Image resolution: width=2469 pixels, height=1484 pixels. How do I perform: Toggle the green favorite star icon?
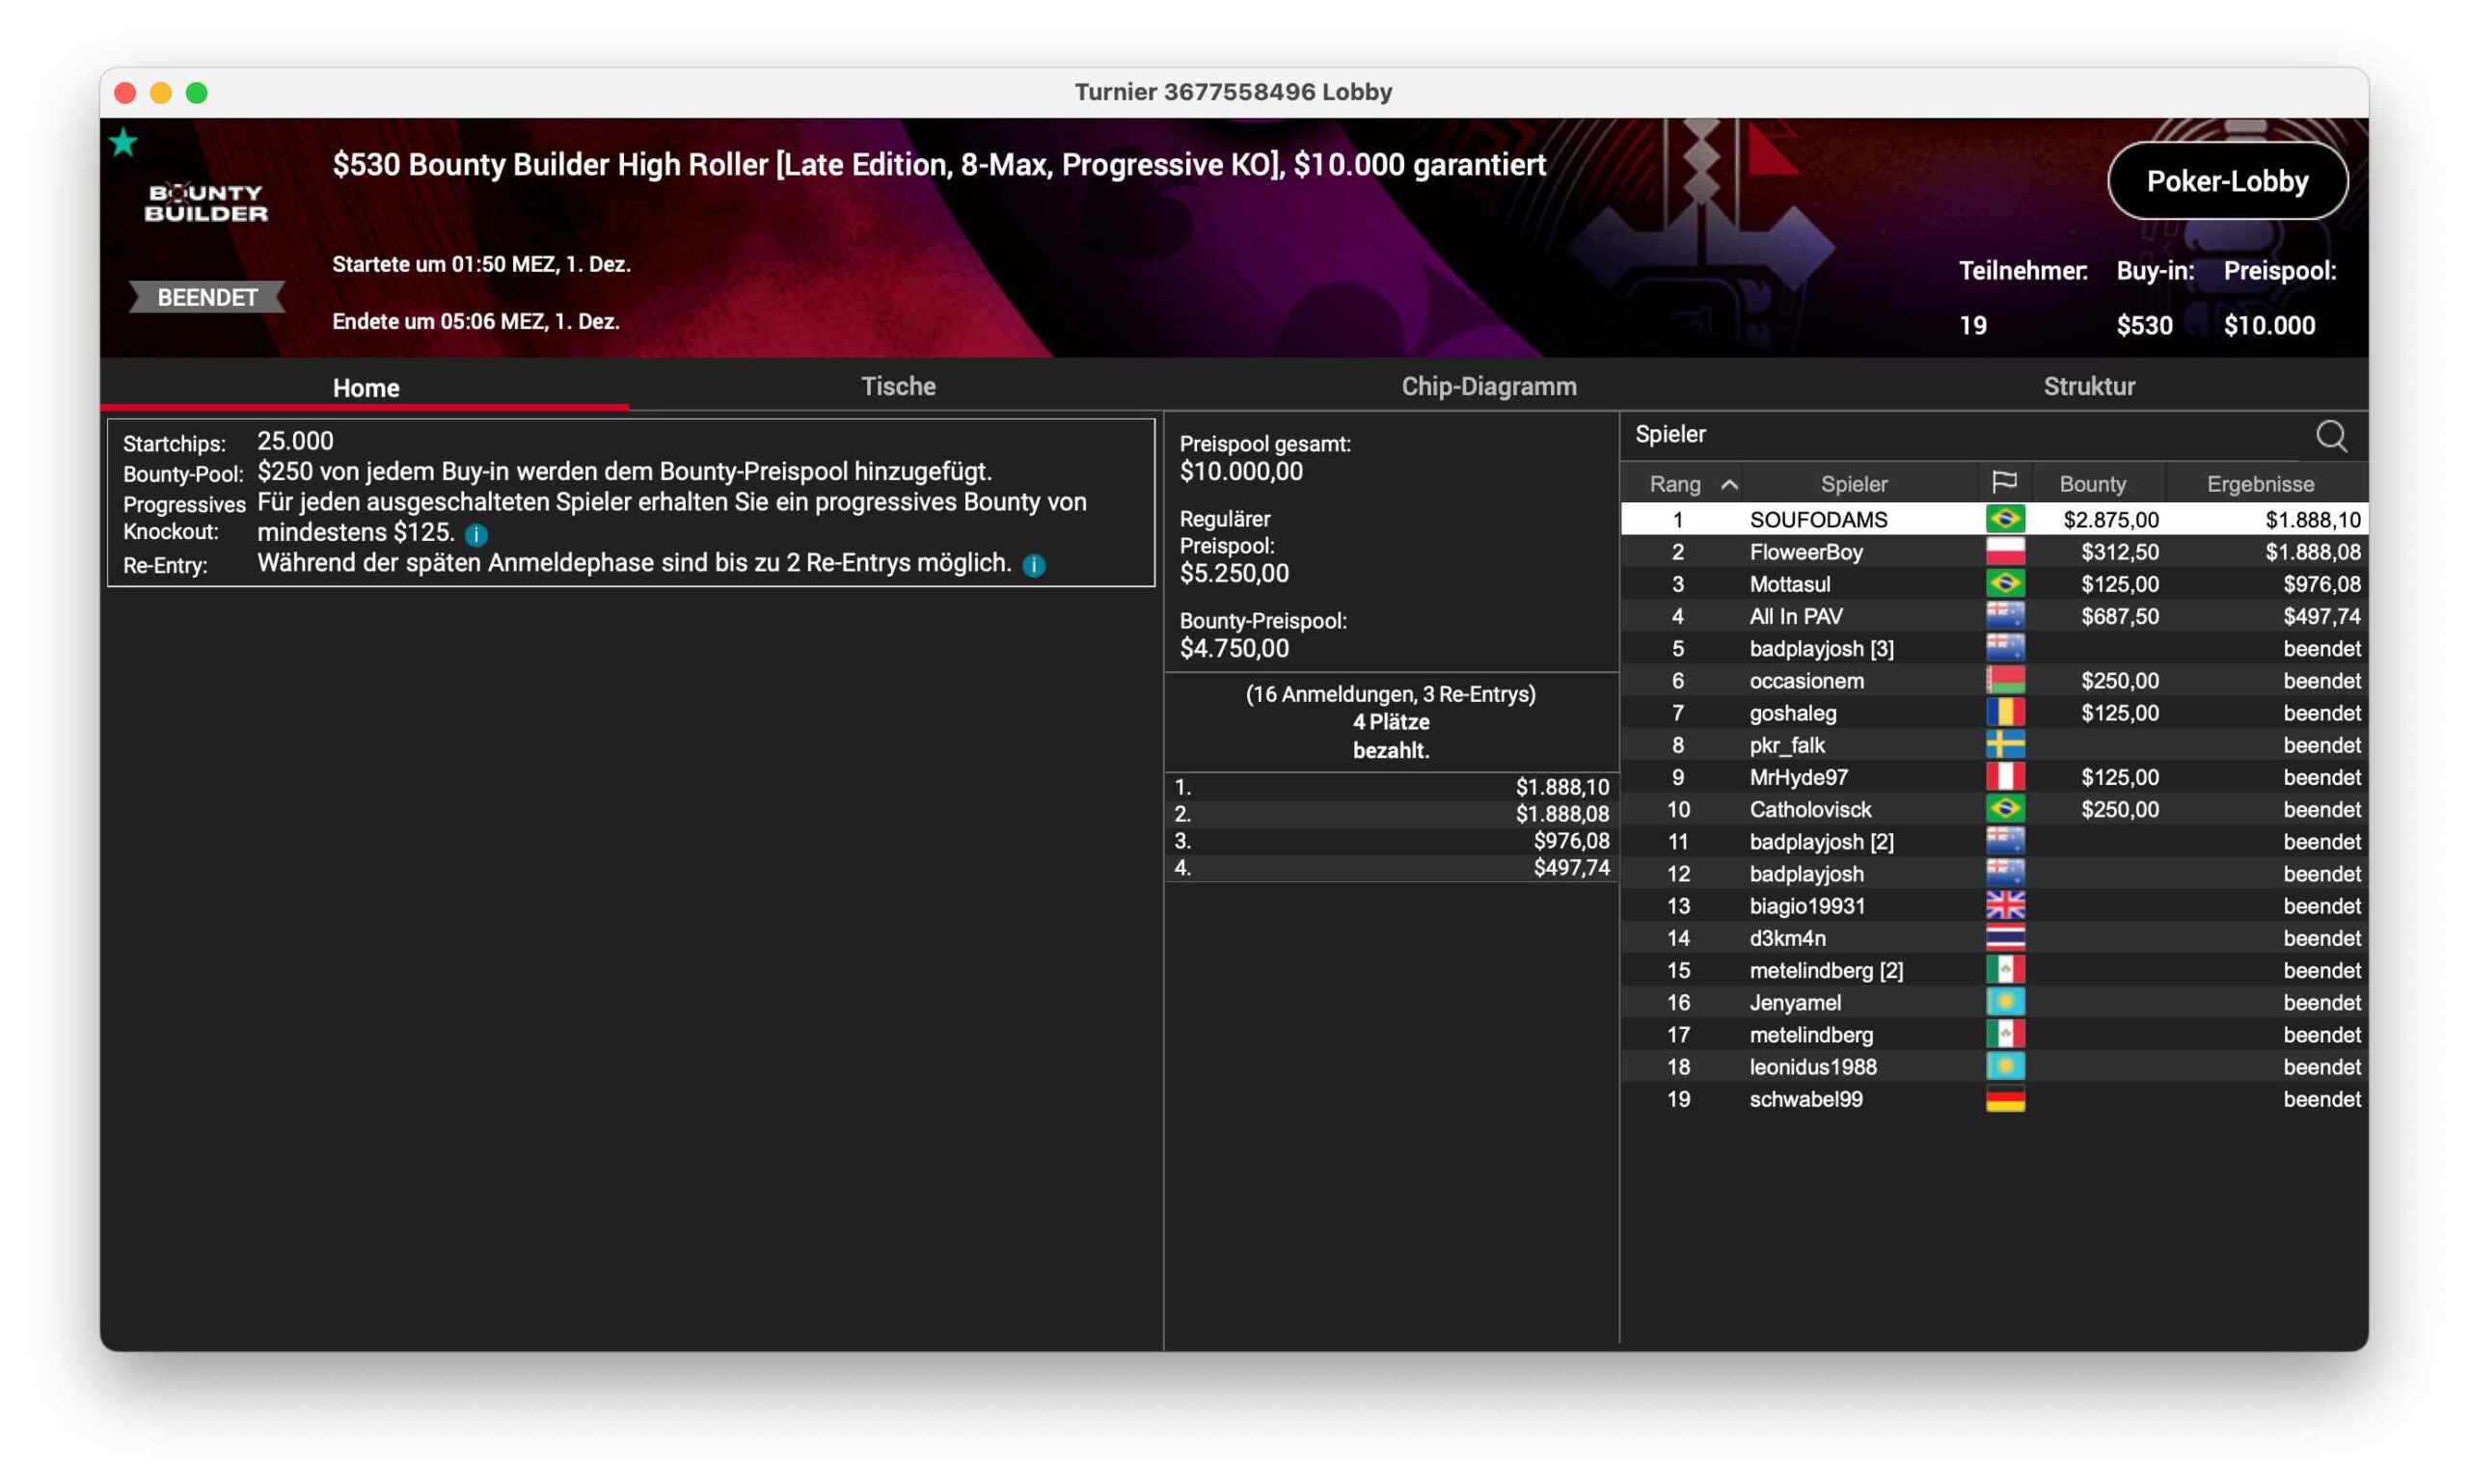[123, 143]
